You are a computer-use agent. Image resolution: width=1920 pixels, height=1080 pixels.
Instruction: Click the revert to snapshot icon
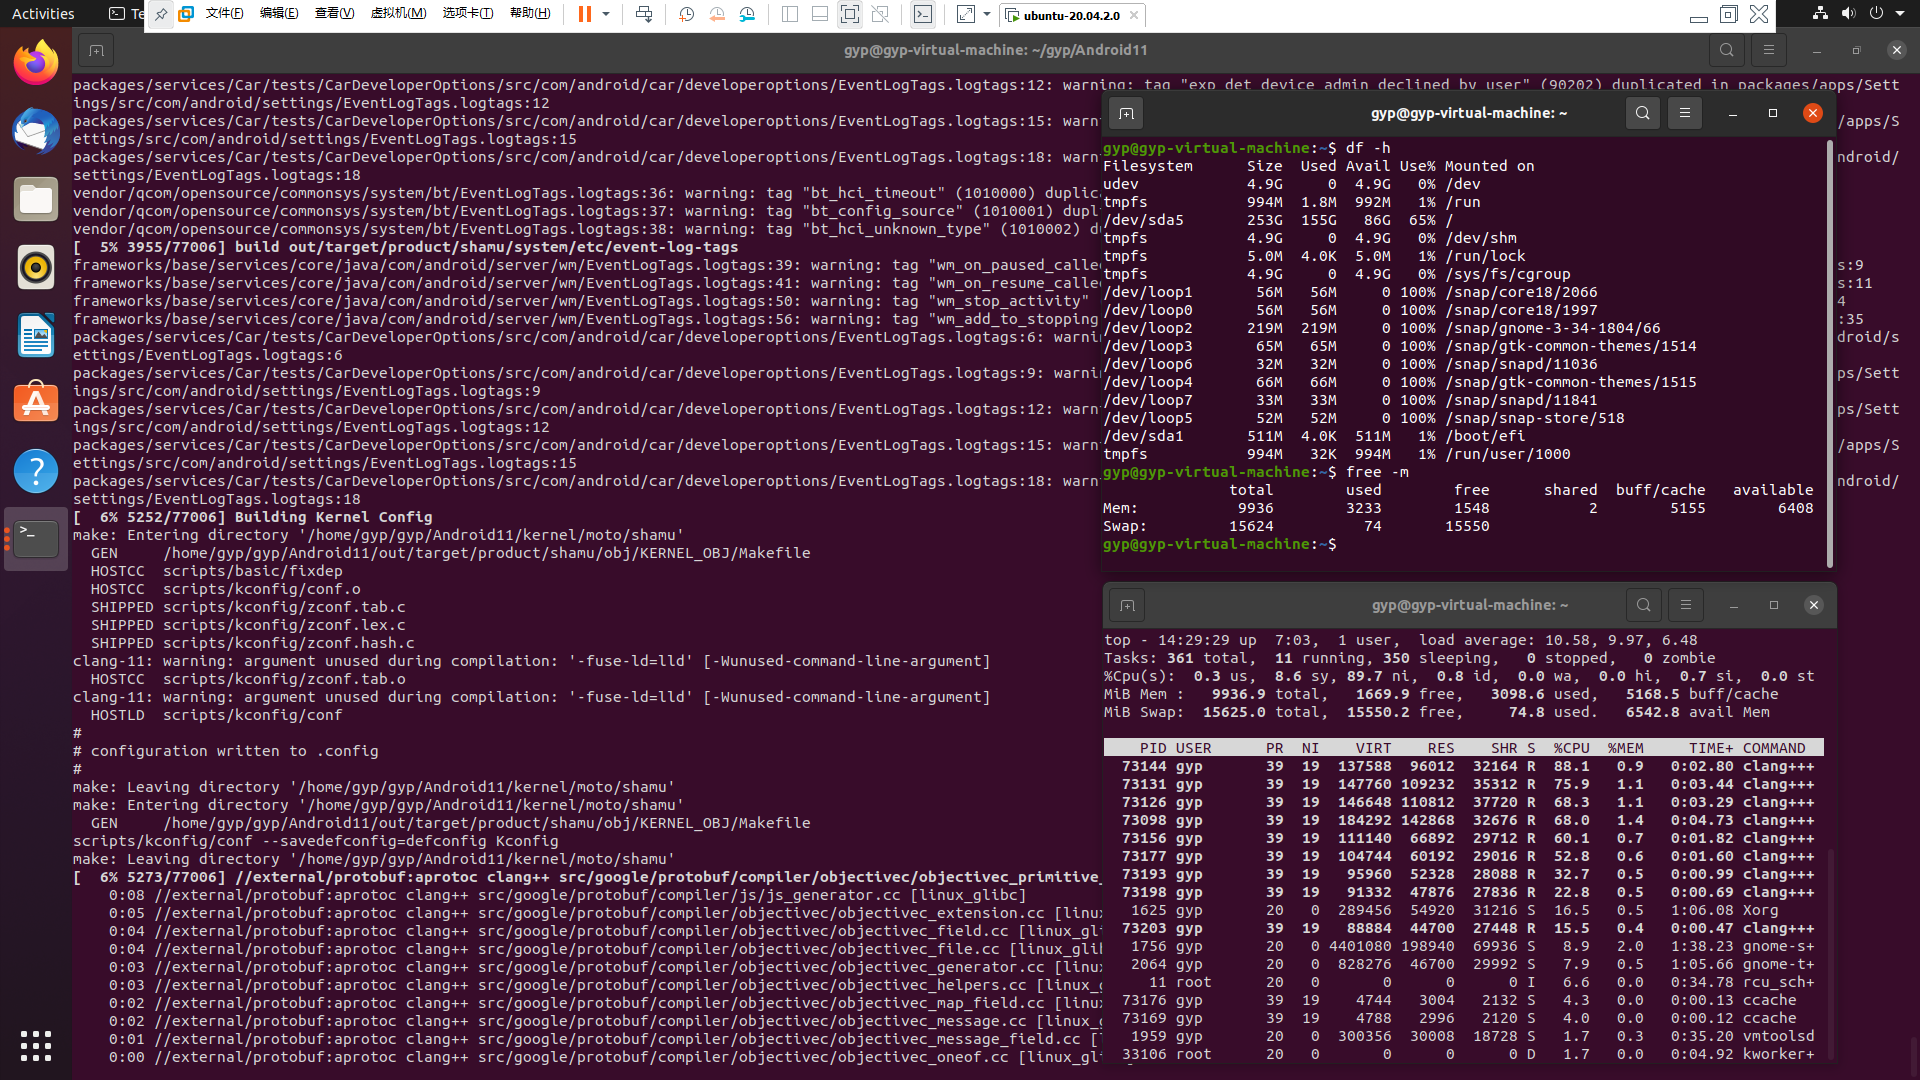pyautogui.click(x=717, y=14)
